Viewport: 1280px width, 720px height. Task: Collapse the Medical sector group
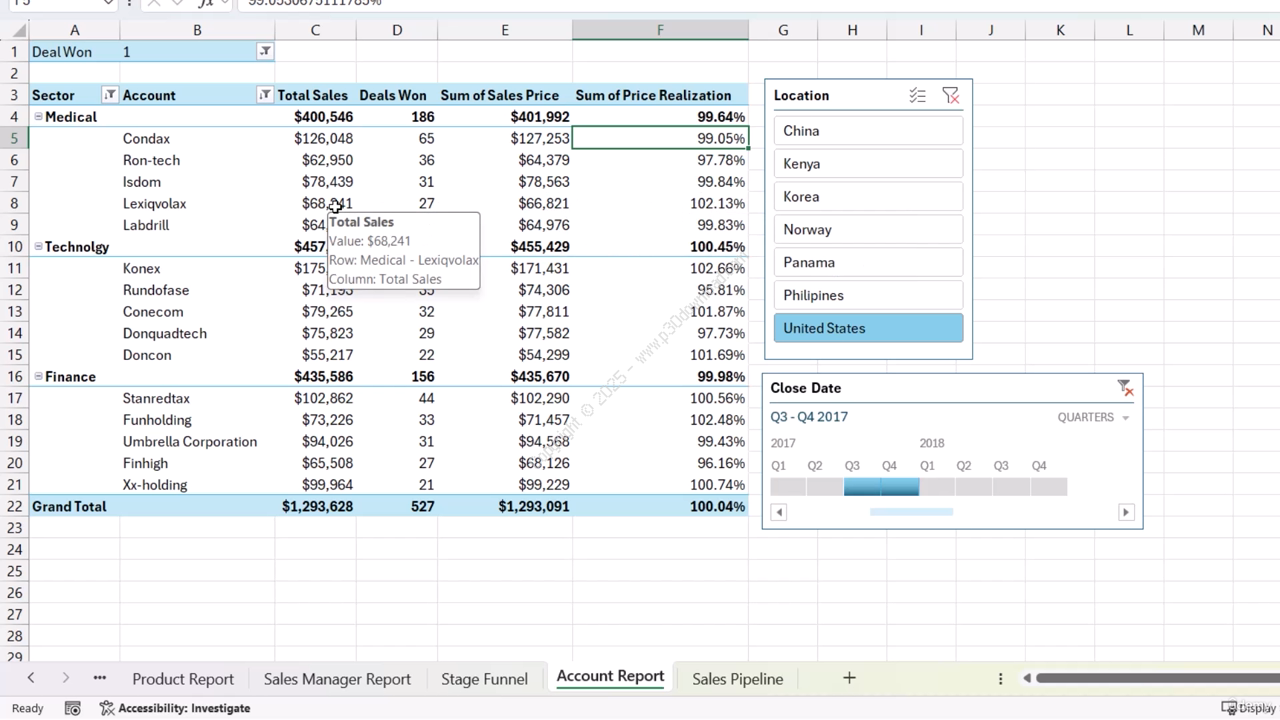pyautogui.click(x=38, y=117)
